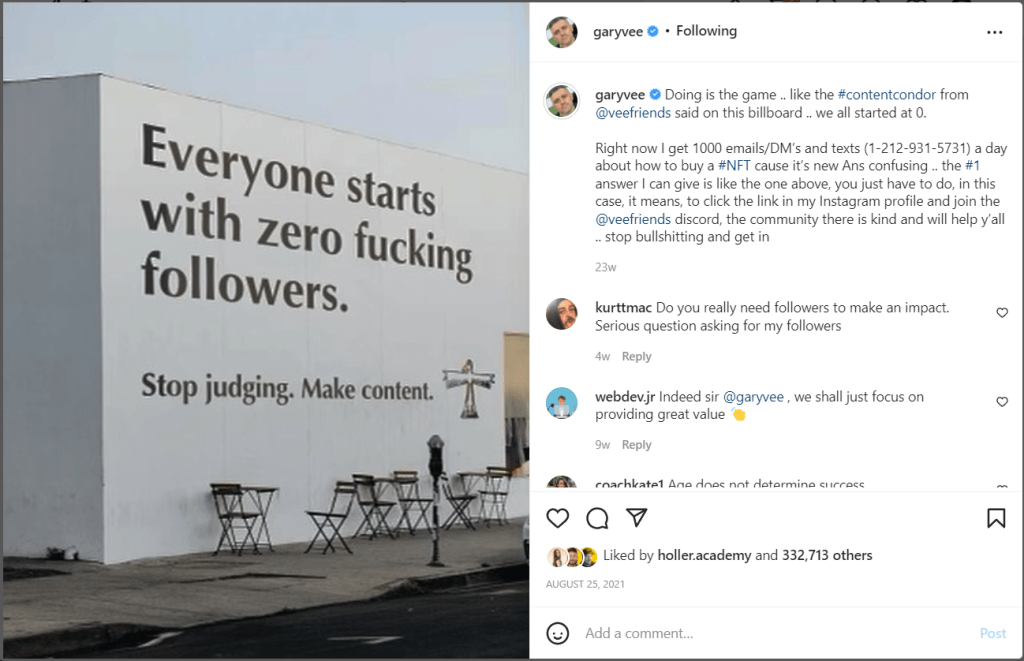Open the emoji picker beside the comment field
The height and width of the screenshot is (661, 1024).
click(560, 633)
